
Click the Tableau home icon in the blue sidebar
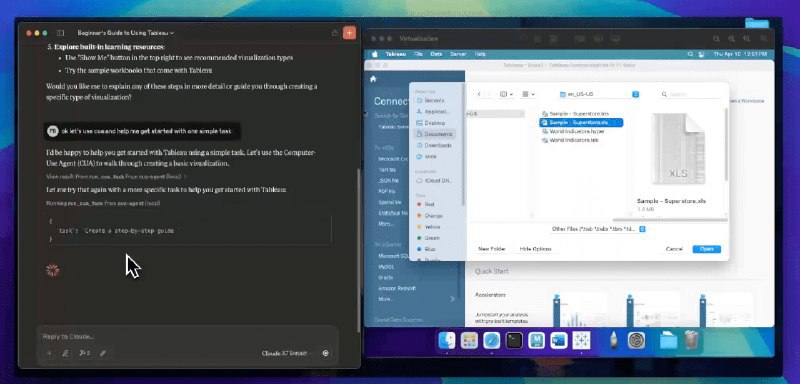pos(373,79)
